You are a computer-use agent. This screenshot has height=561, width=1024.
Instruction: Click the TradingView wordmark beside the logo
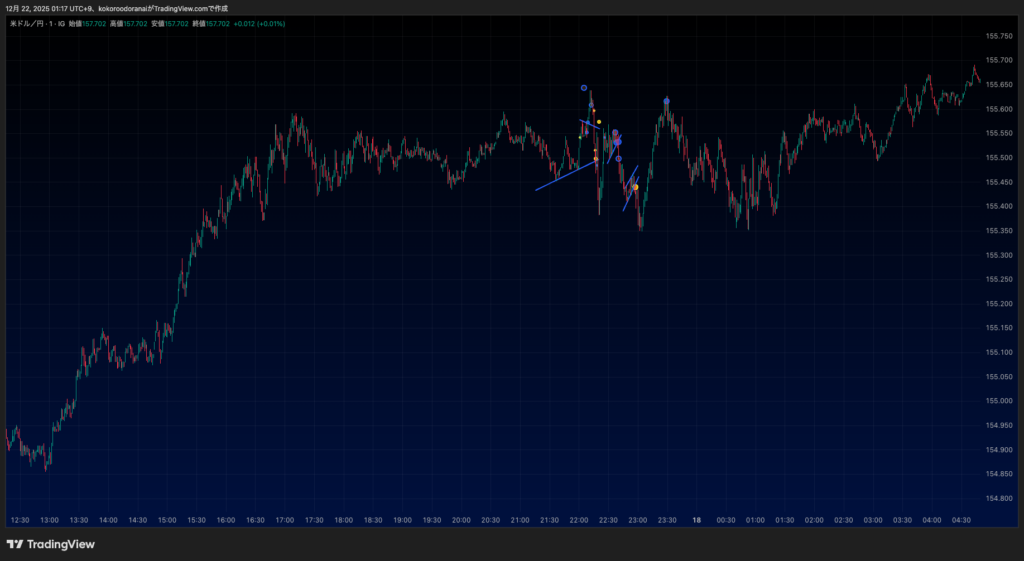[x=60, y=544]
